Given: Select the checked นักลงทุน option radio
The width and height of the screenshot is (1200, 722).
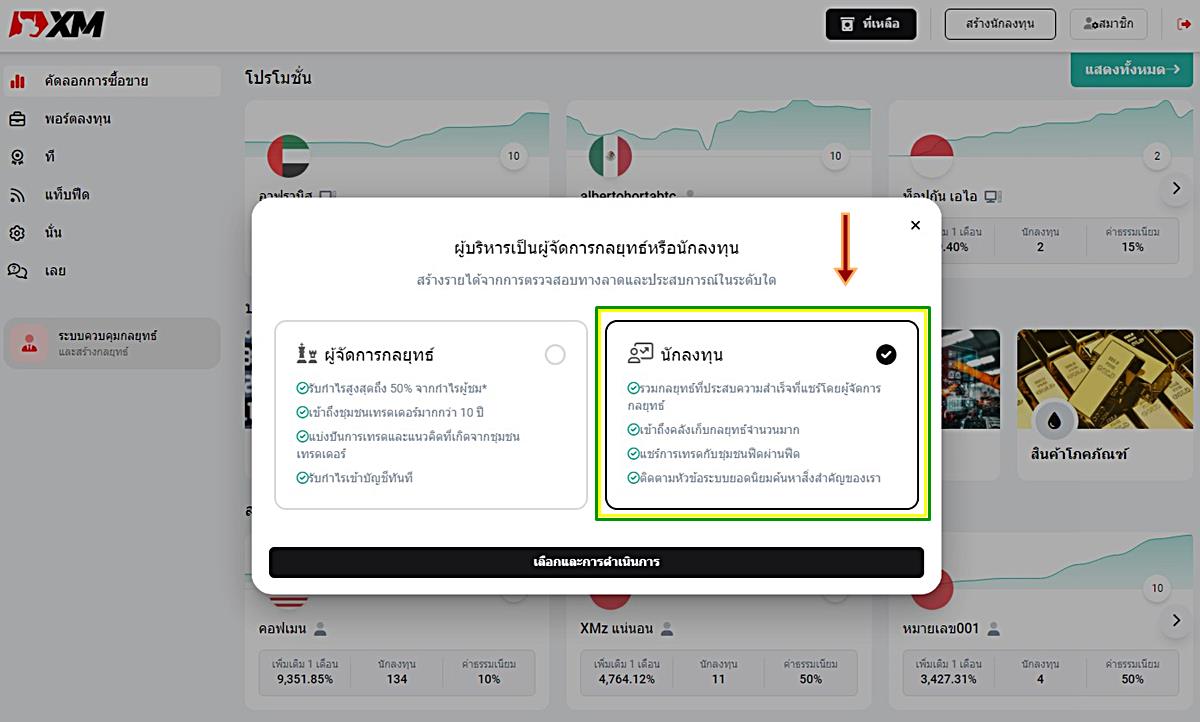Looking at the screenshot, I should (886, 354).
